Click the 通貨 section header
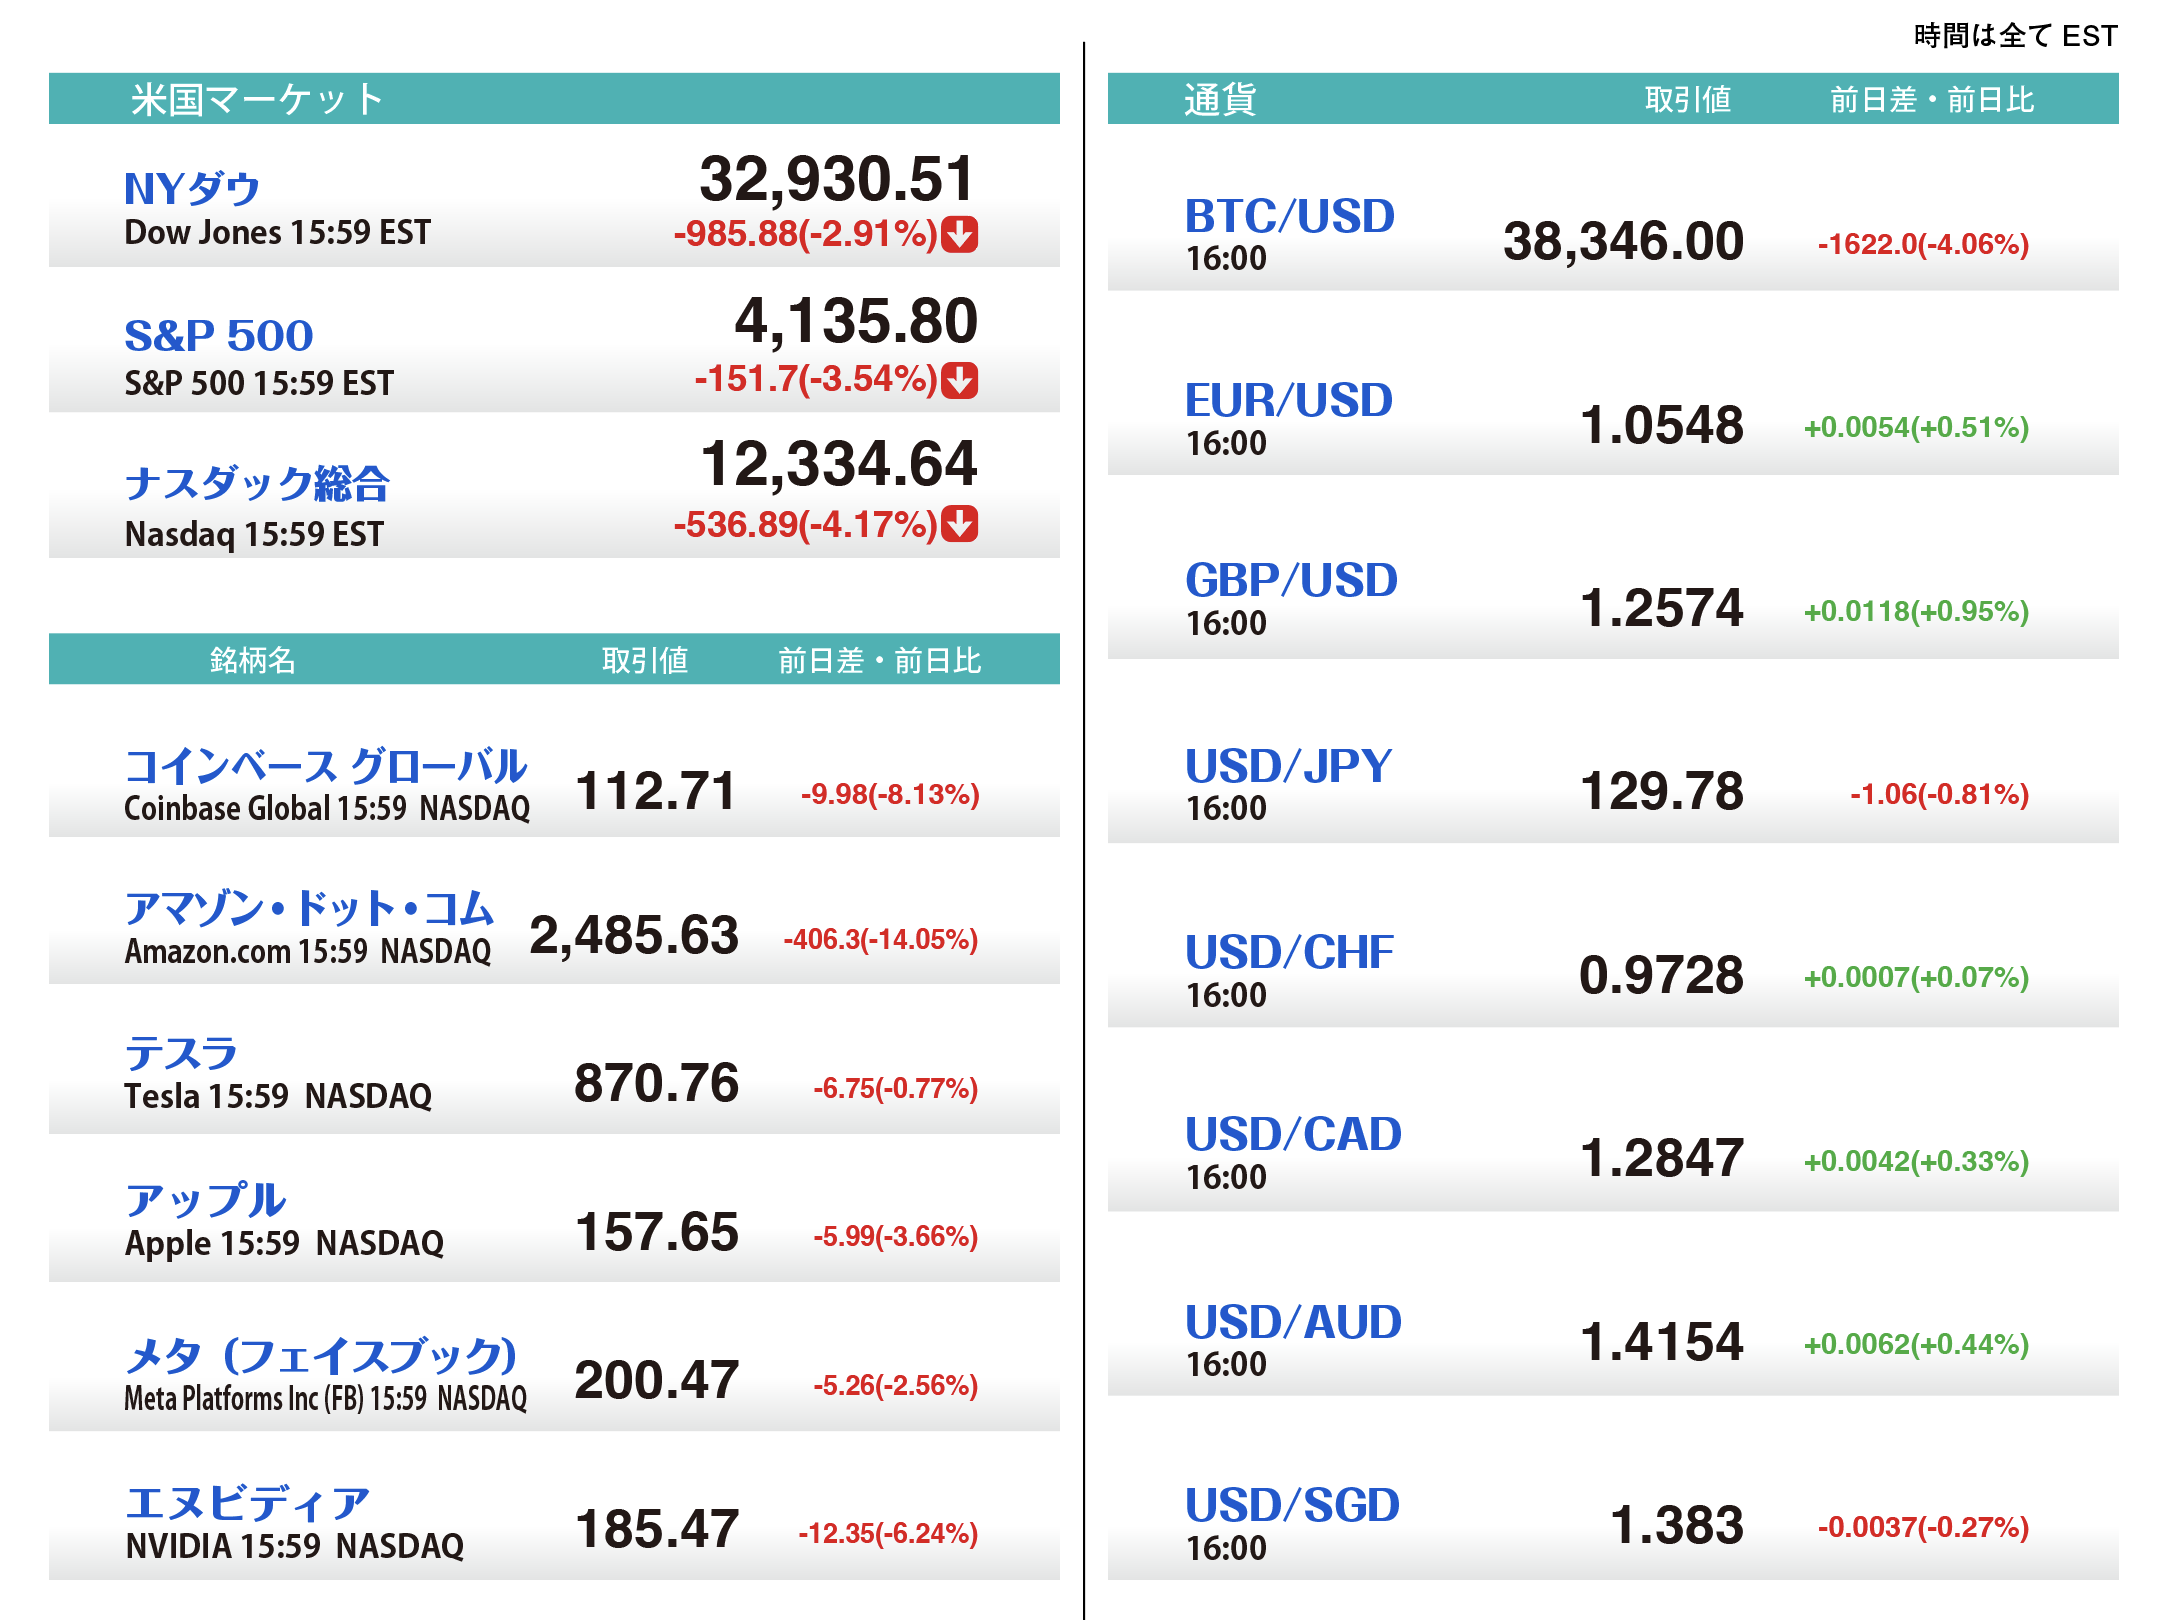Viewport: 2166px width, 1620px height. pyautogui.click(x=1220, y=99)
